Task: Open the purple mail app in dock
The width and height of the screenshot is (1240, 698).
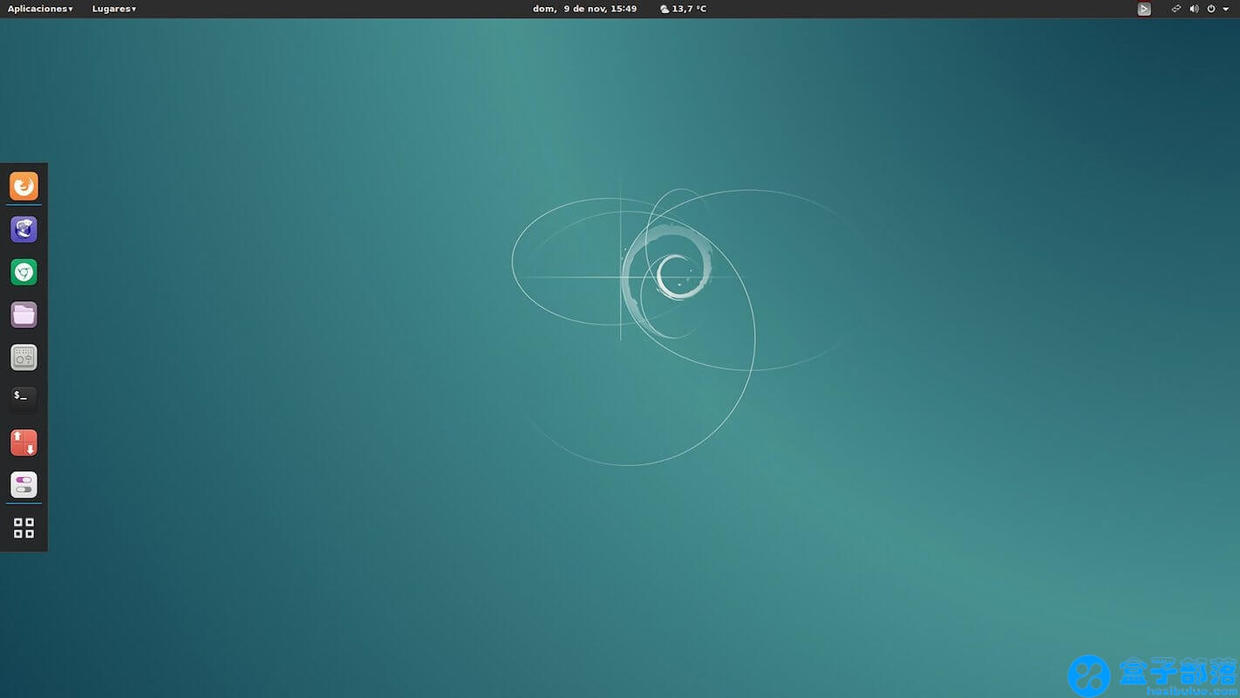Action: click(24, 229)
